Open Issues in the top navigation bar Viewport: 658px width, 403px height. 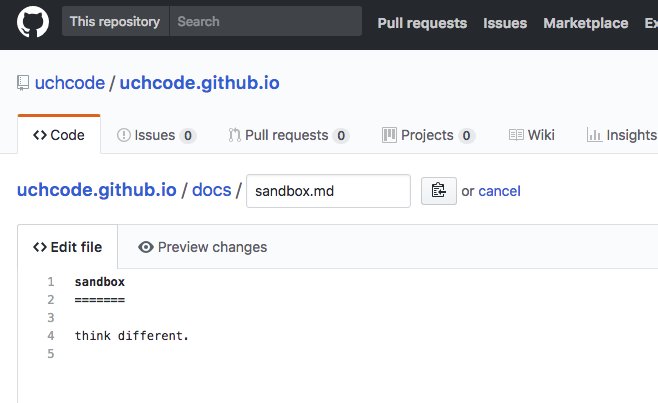(505, 23)
